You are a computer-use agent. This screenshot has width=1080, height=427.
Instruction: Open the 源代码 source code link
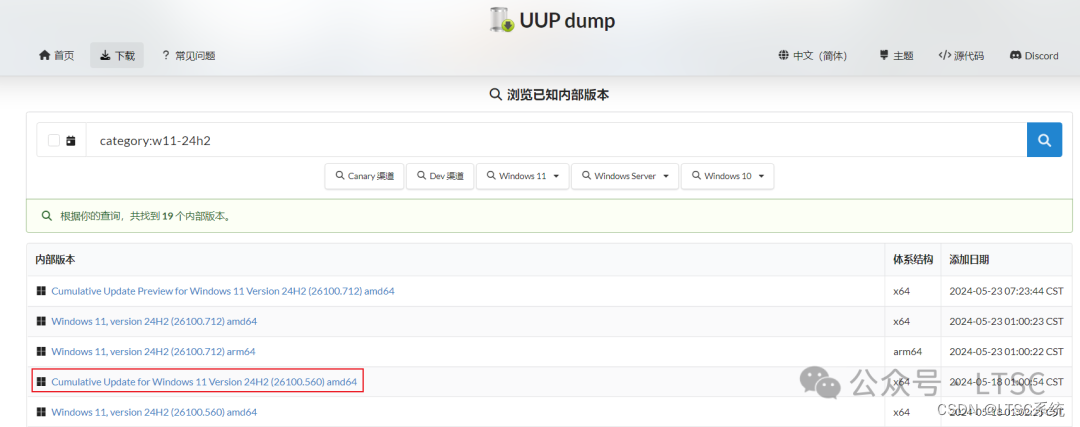tap(961, 56)
